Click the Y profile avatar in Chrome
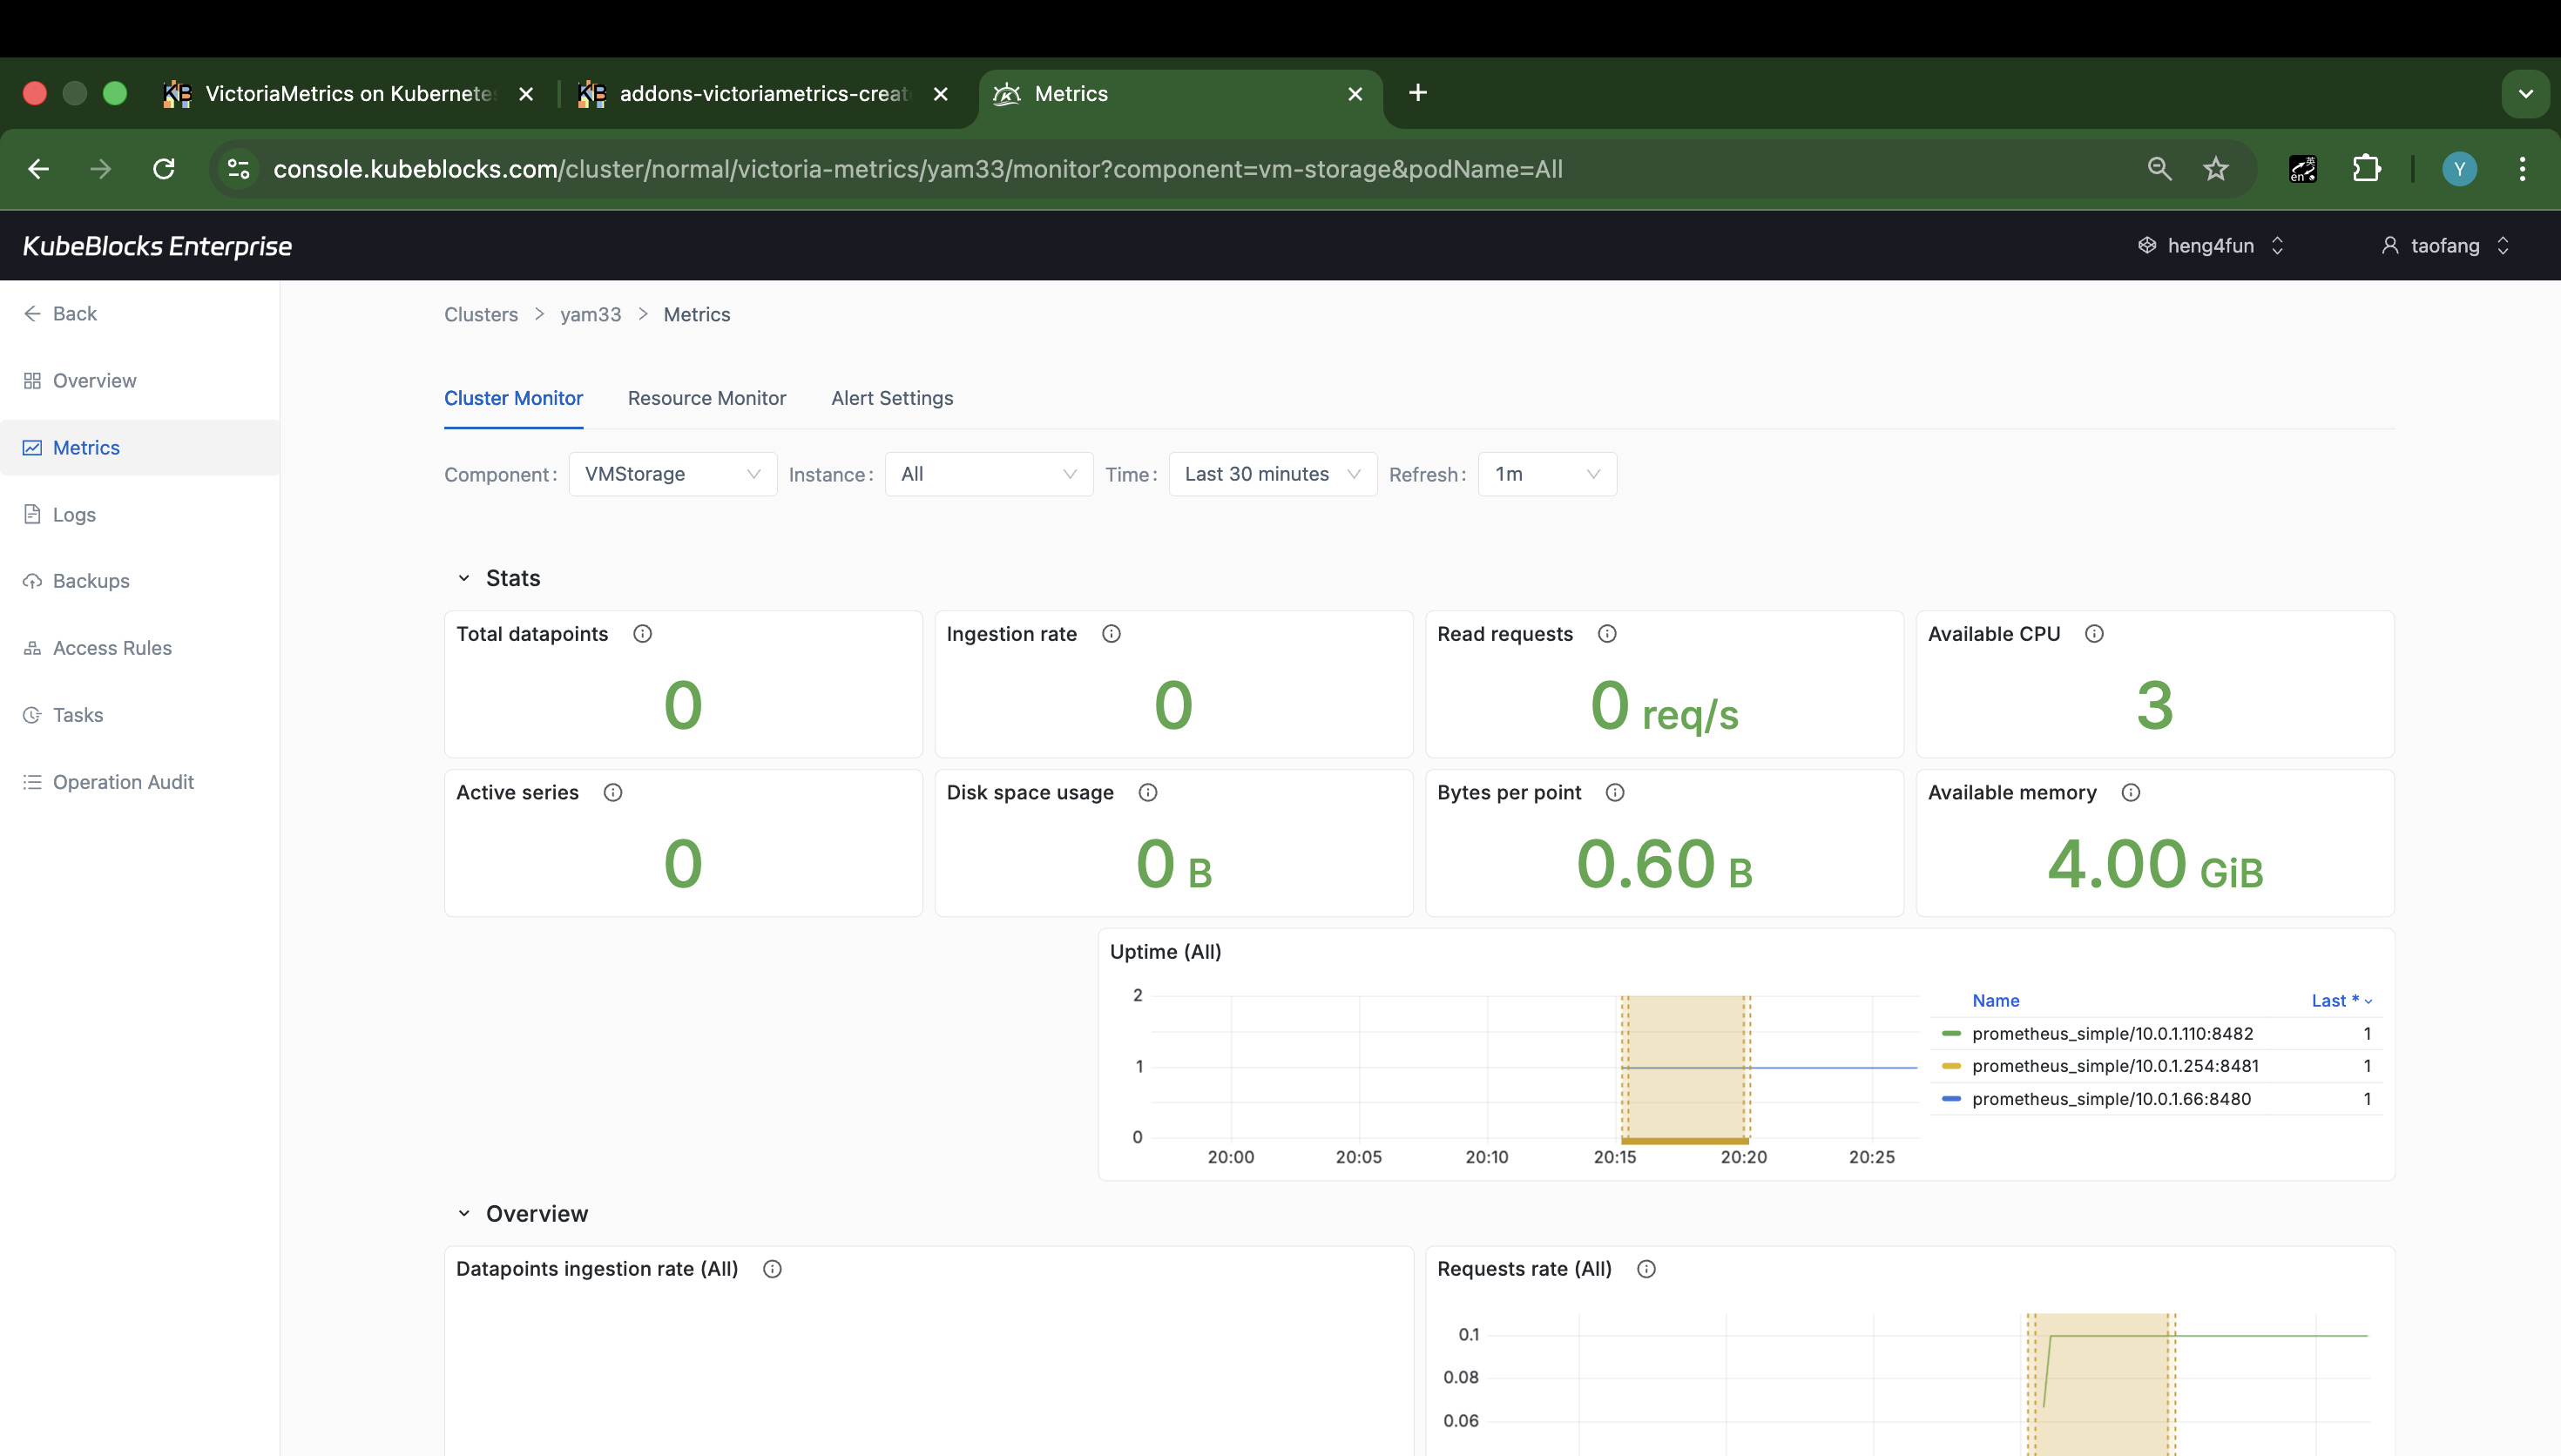This screenshot has width=2561, height=1456. [2459, 169]
